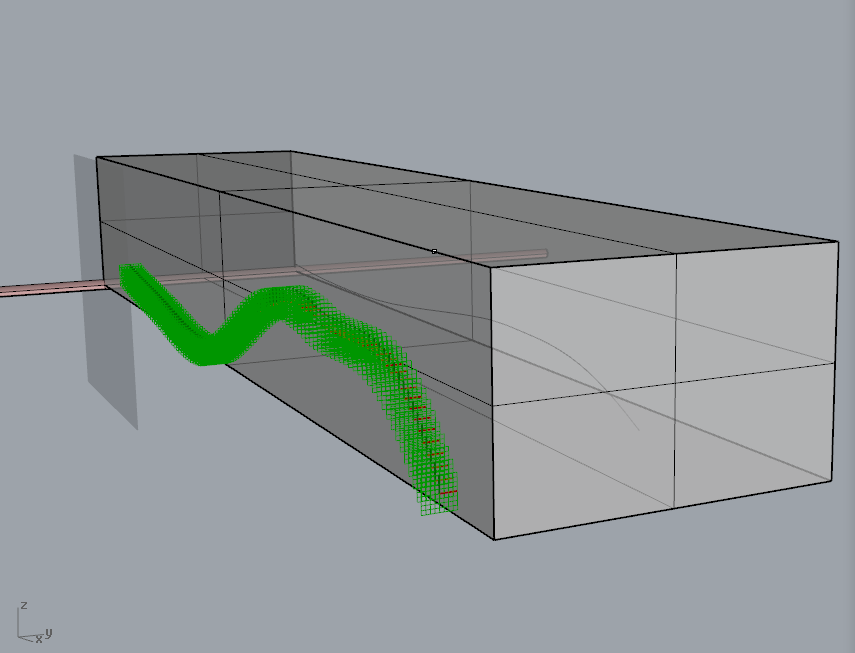Click the Y axis label in the gizmo
This screenshot has width=855, height=653.
[x=48, y=632]
